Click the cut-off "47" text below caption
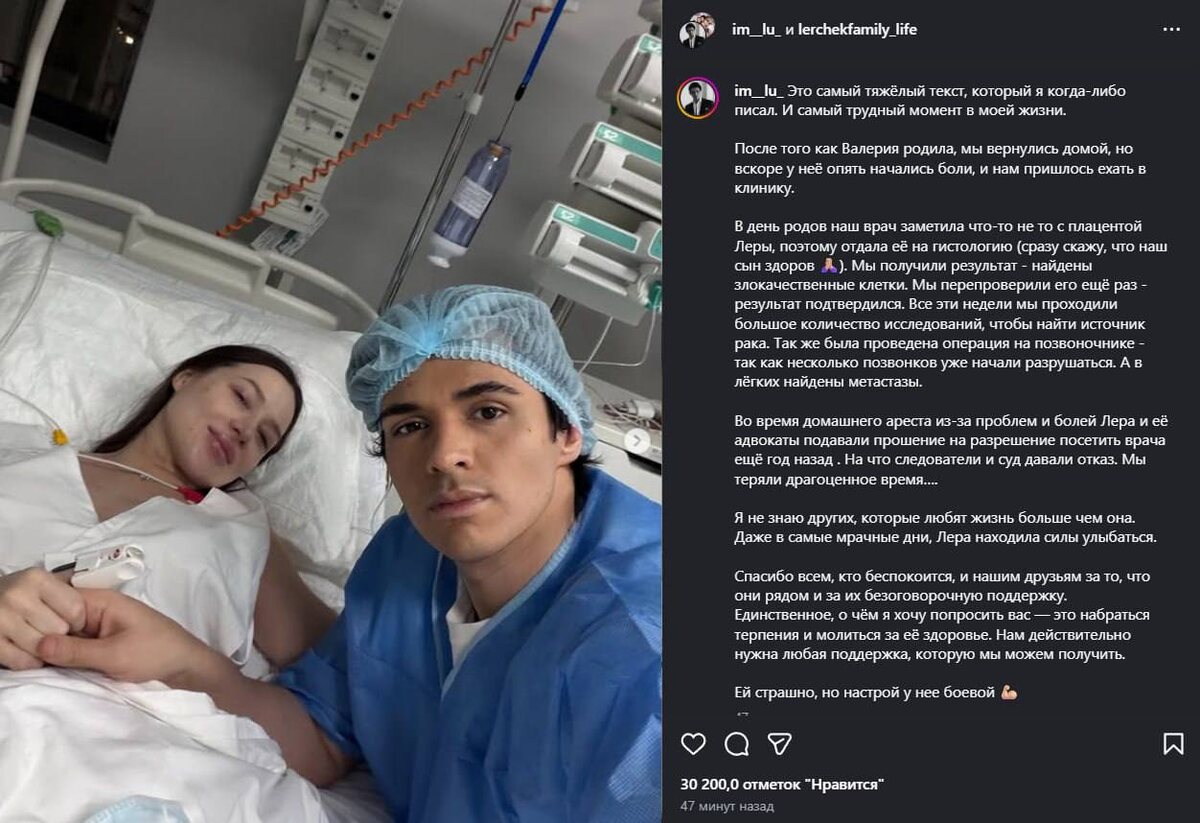This screenshot has height=823, width=1200. pos(742,715)
